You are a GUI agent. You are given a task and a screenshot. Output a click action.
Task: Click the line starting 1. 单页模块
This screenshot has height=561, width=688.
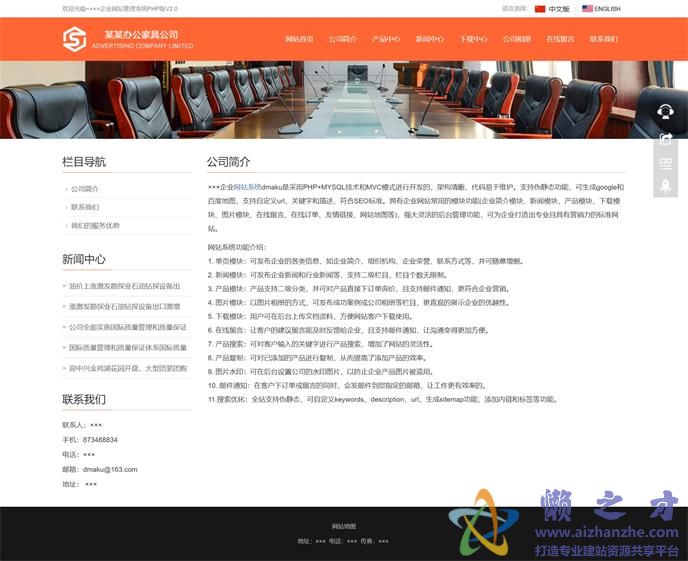tap(366, 261)
